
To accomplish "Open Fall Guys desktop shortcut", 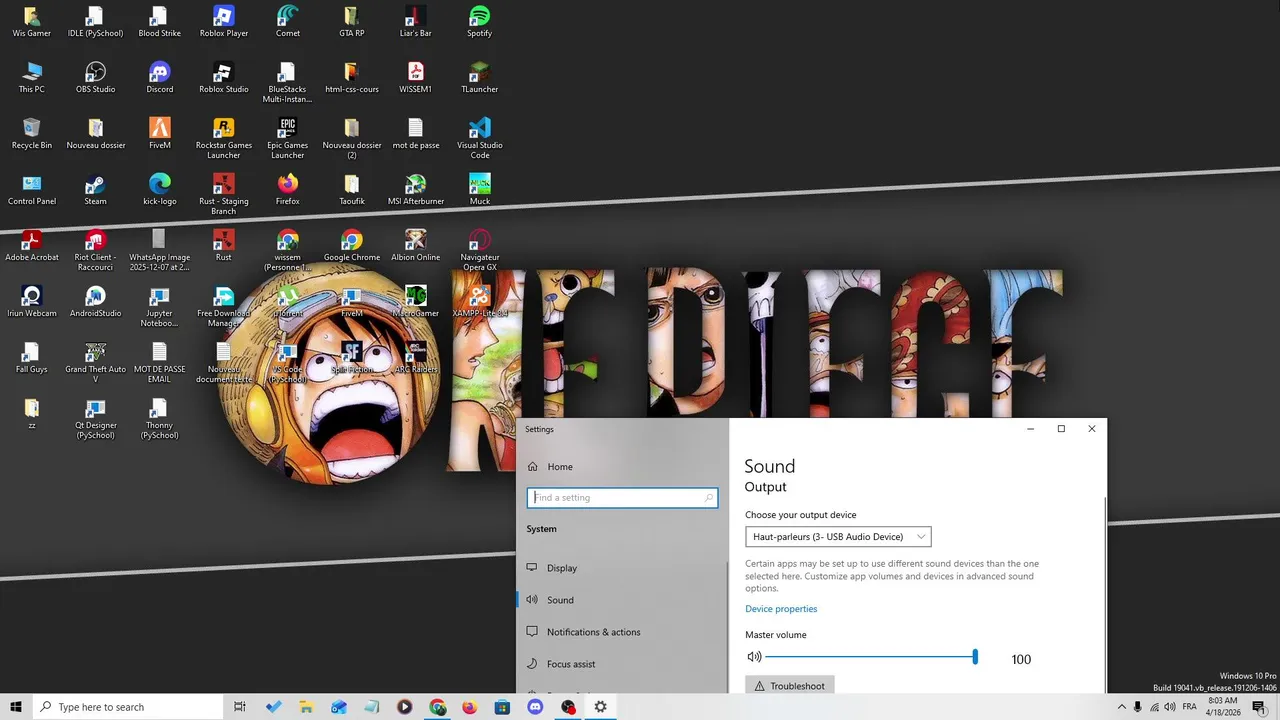I will 31,358.
